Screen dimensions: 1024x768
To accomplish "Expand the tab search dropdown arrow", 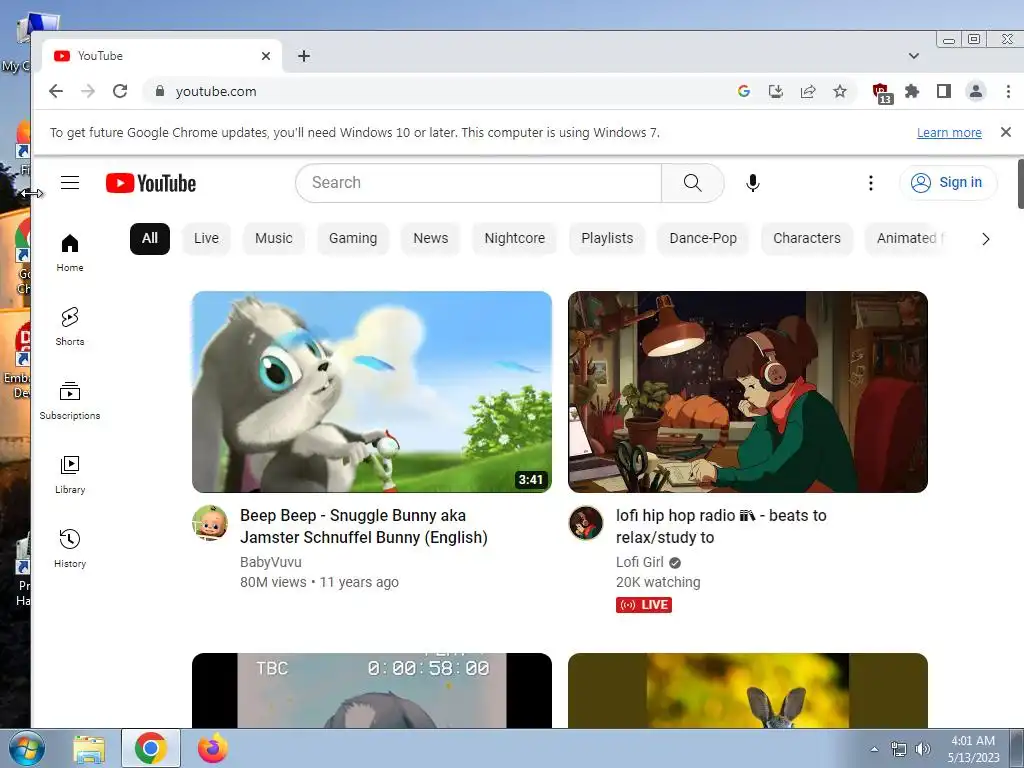I will click(914, 56).
